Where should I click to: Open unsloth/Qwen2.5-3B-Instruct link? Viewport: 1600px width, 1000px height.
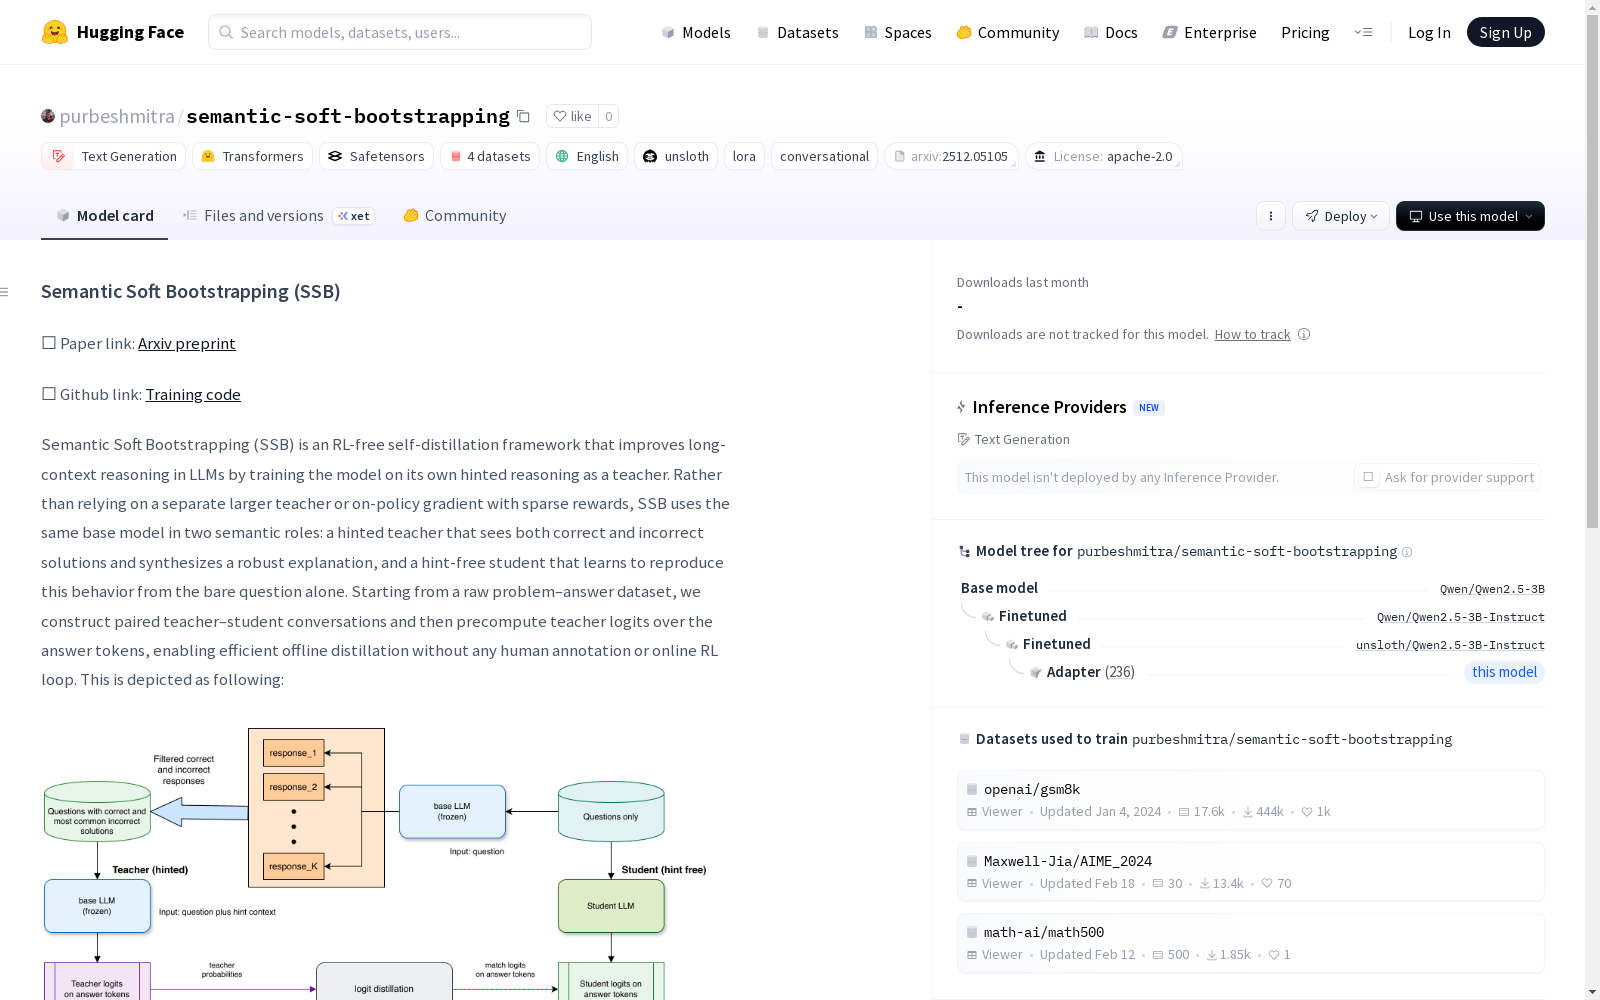(1450, 645)
